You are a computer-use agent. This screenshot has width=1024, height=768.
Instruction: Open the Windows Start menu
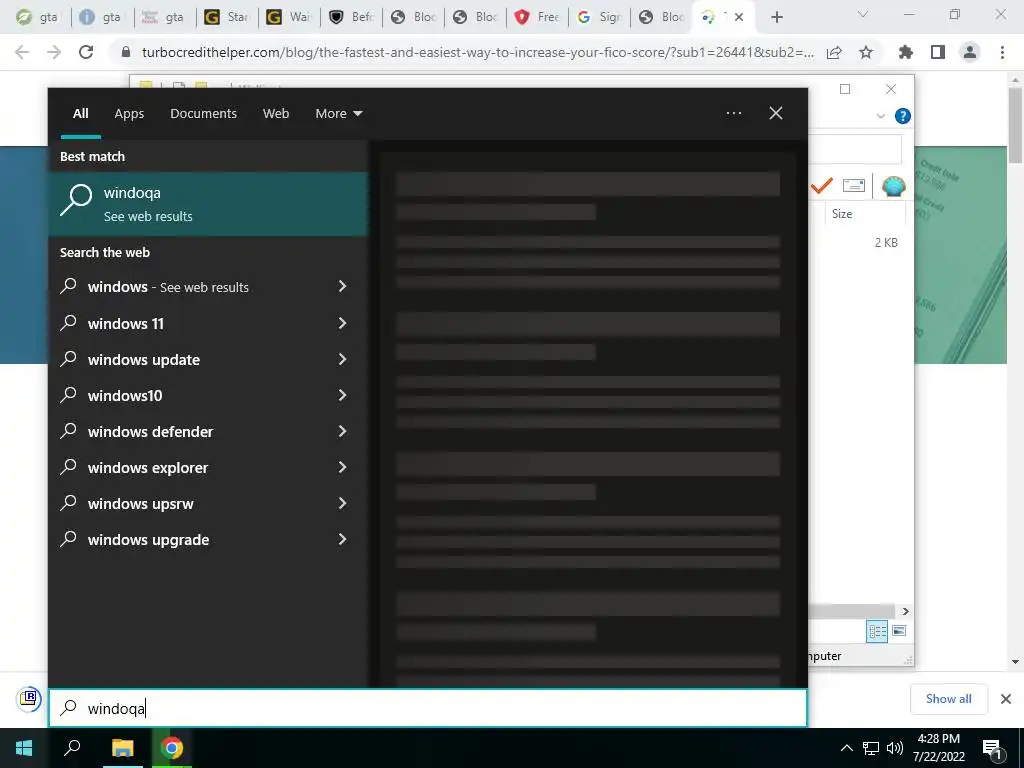click(24, 748)
